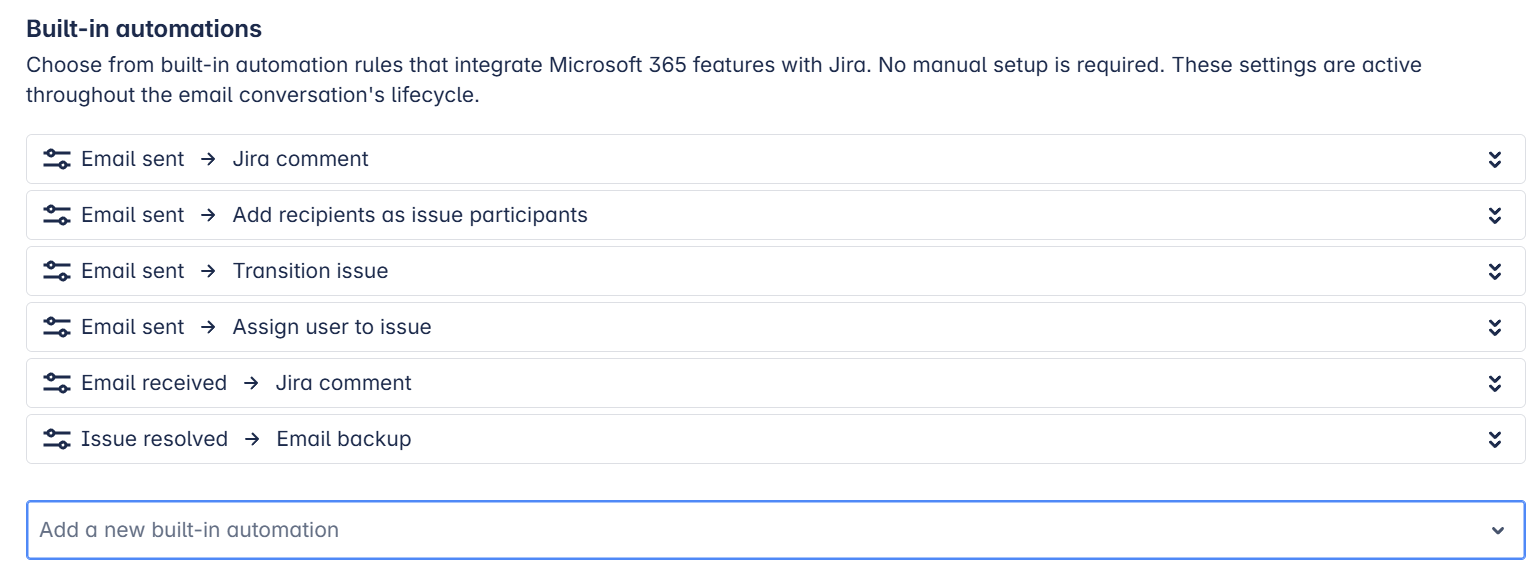The image size is (1533, 568).
Task: Expand the Transition issue automation chevron
Action: pyautogui.click(x=1495, y=271)
